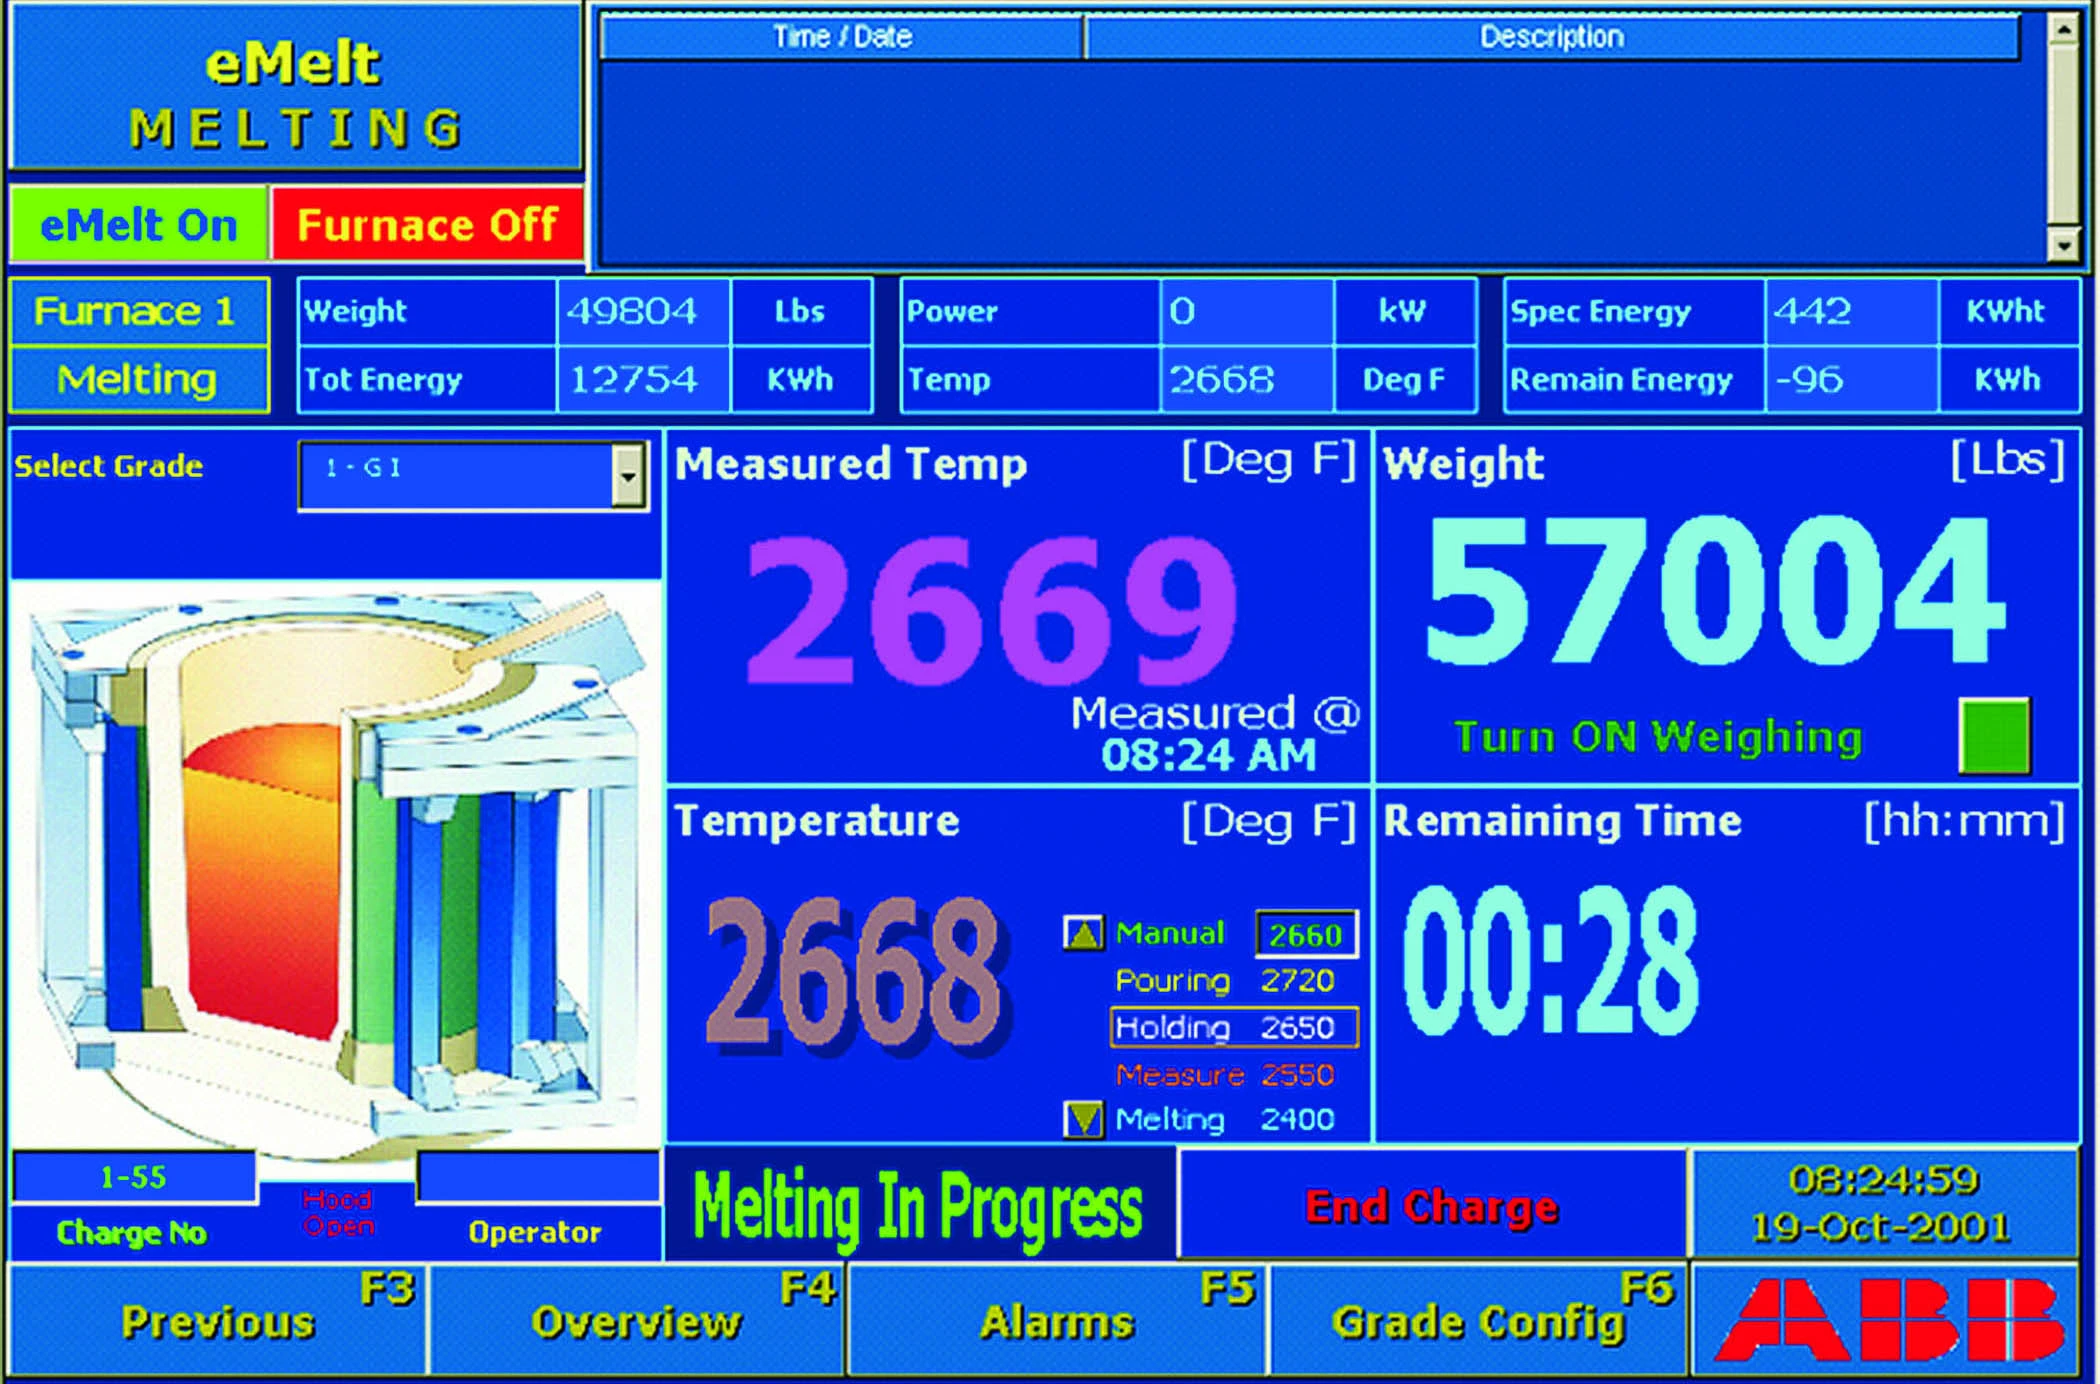The width and height of the screenshot is (2100, 1384).
Task: Open the F5 Alarms screen
Action: [1057, 1321]
